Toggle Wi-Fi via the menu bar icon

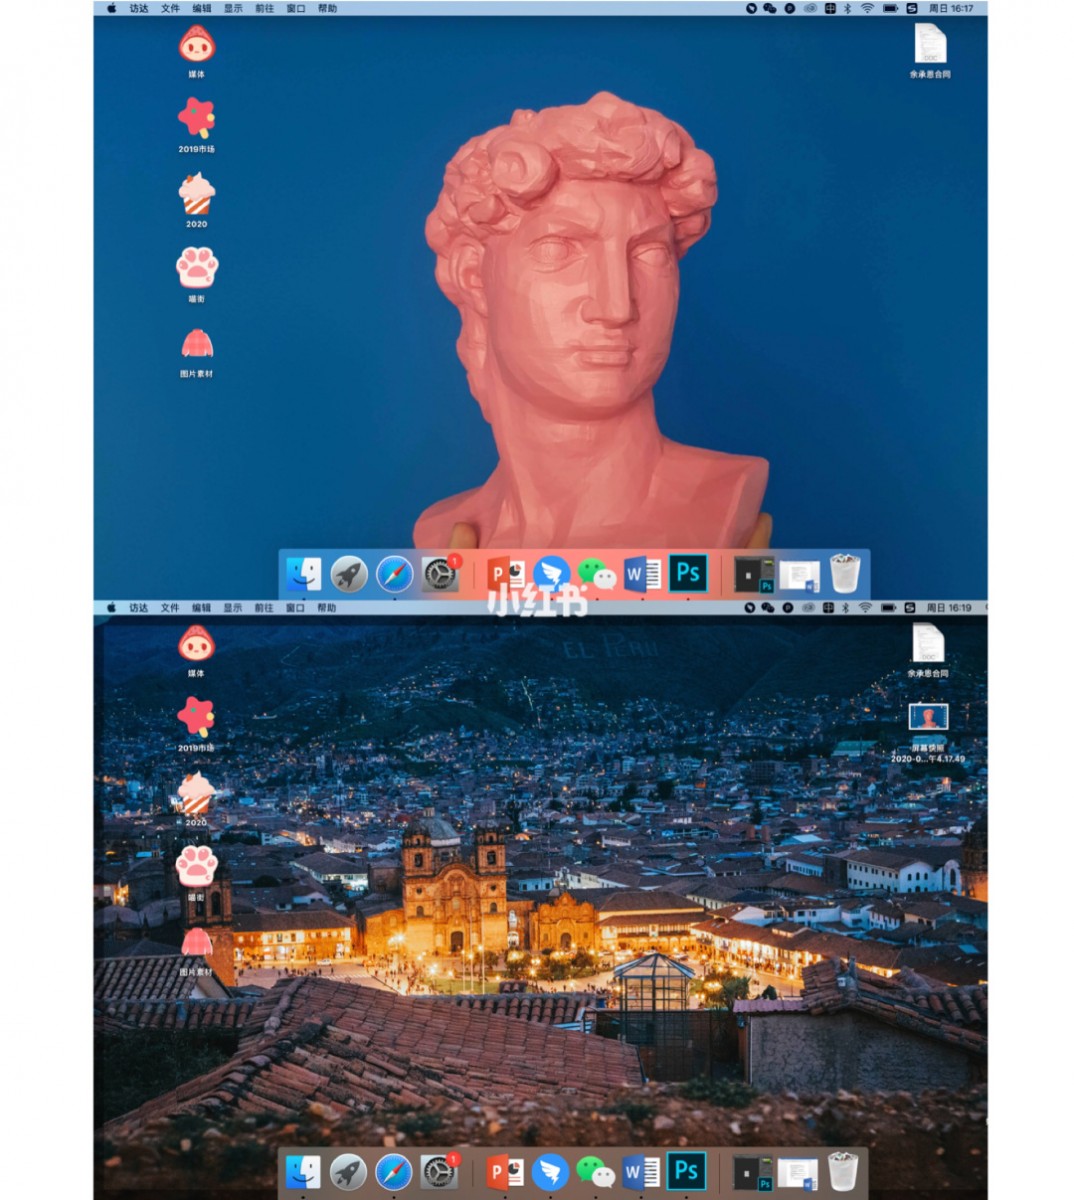867,8
